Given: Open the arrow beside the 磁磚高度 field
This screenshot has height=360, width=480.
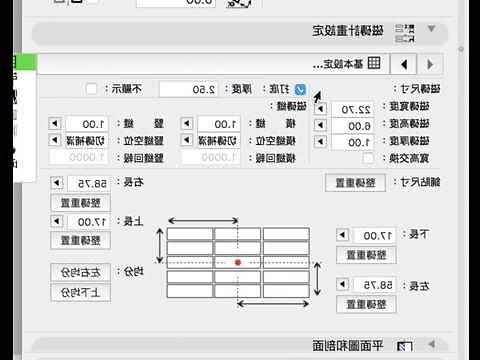Looking at the screenshot, I should click(x=321, y=125).
